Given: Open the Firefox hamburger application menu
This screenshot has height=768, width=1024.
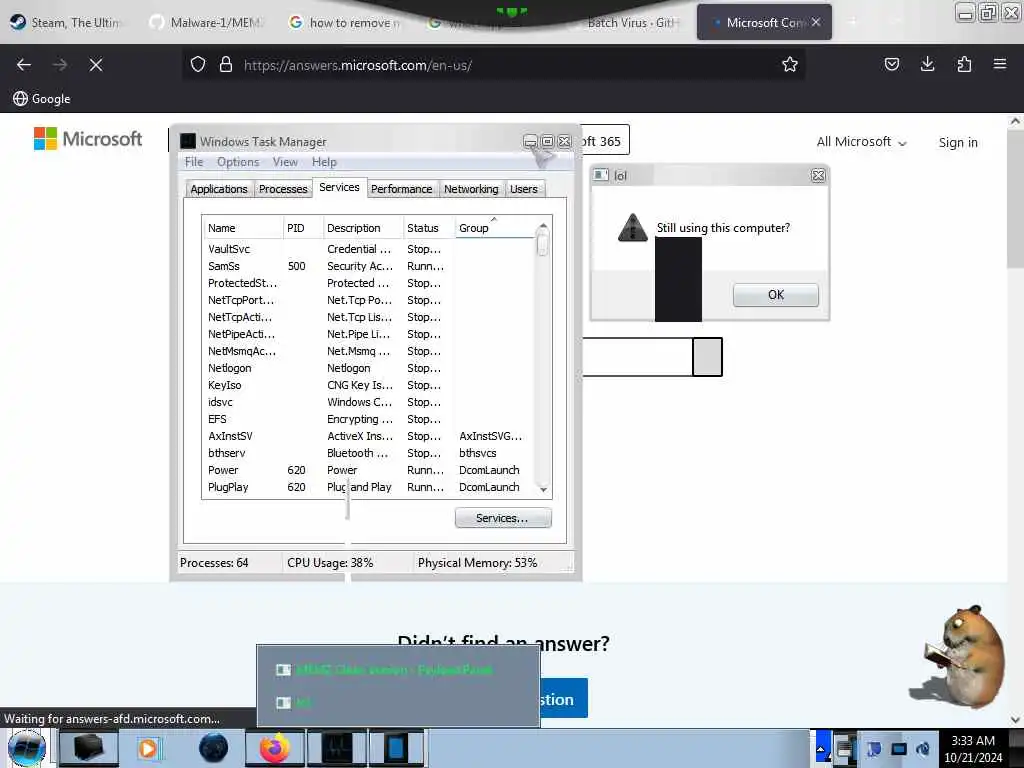Looking at the screenshot, I should (1000, 64).
